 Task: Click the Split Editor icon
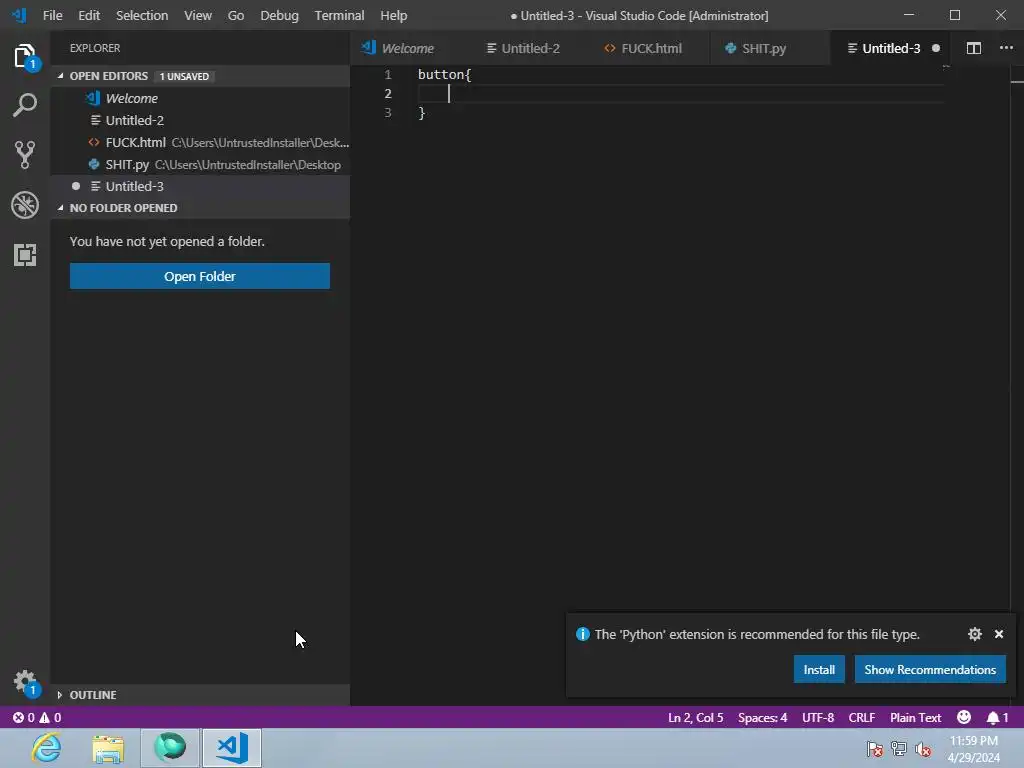click(x=974, y=48)
